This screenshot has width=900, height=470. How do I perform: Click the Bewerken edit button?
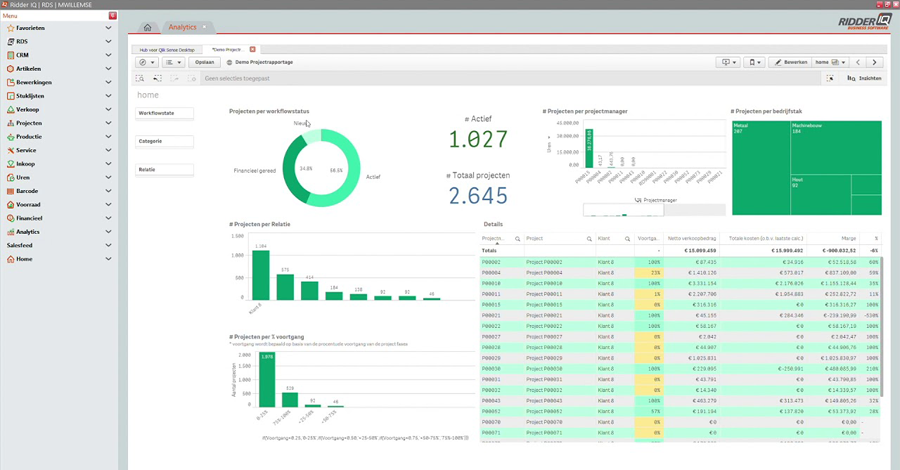(790, 62)
